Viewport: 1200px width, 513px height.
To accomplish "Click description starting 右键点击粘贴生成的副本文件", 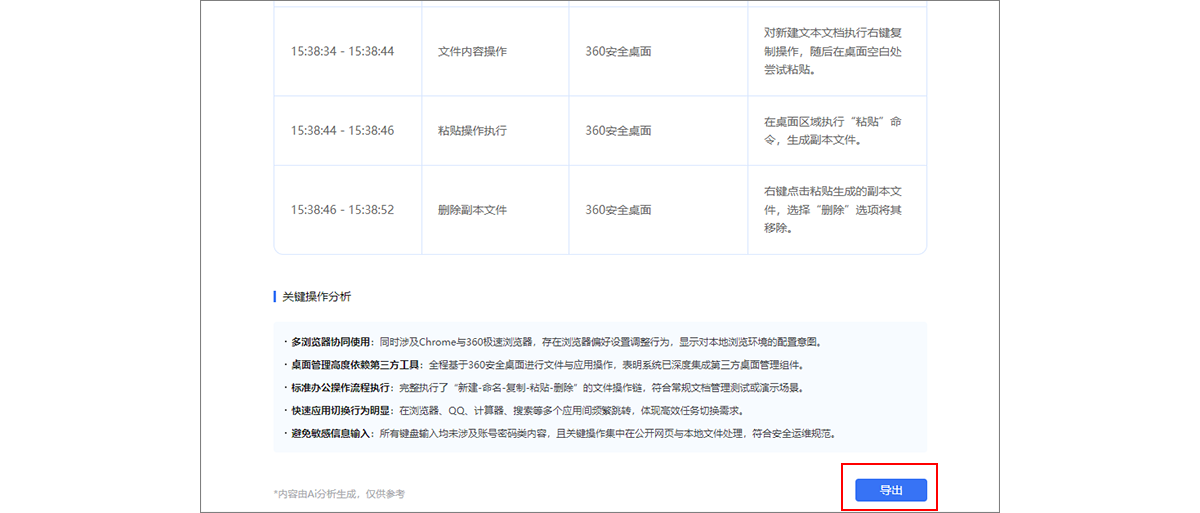I will (833, 210).
